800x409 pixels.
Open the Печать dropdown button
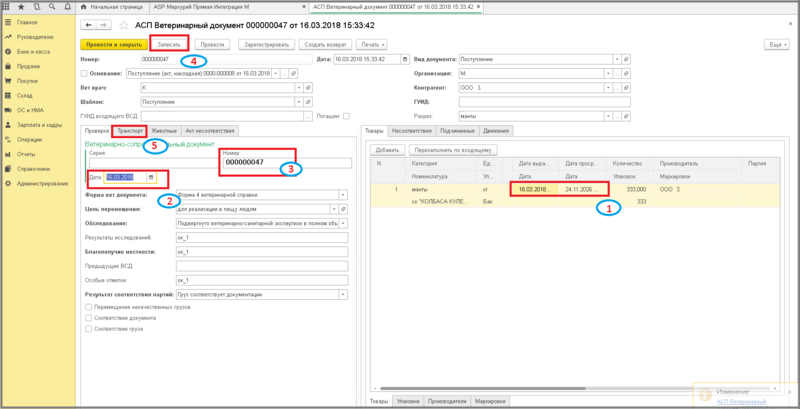(372, 44)
